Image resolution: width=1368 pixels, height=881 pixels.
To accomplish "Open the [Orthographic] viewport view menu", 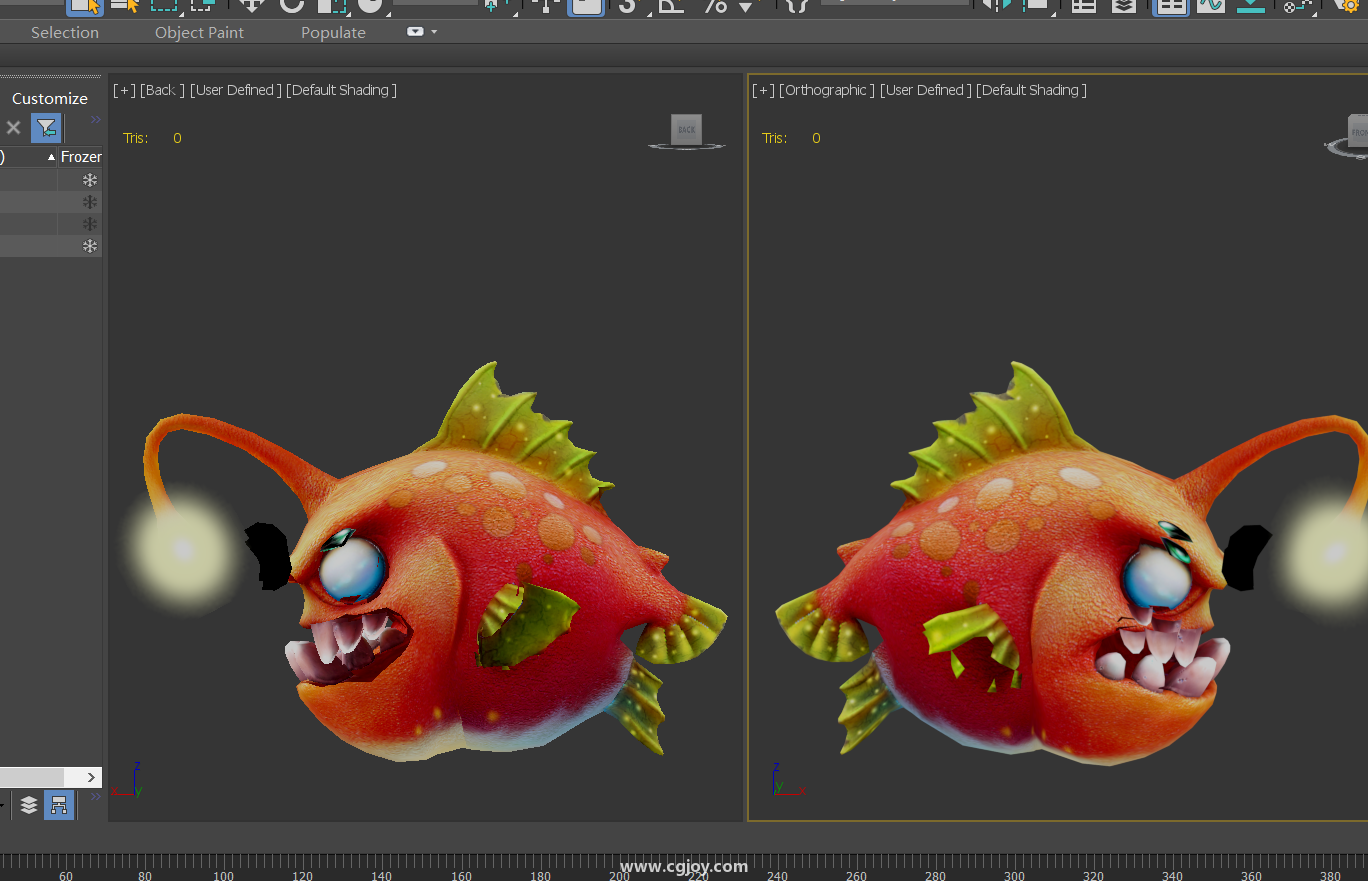I will click(826, 90).
